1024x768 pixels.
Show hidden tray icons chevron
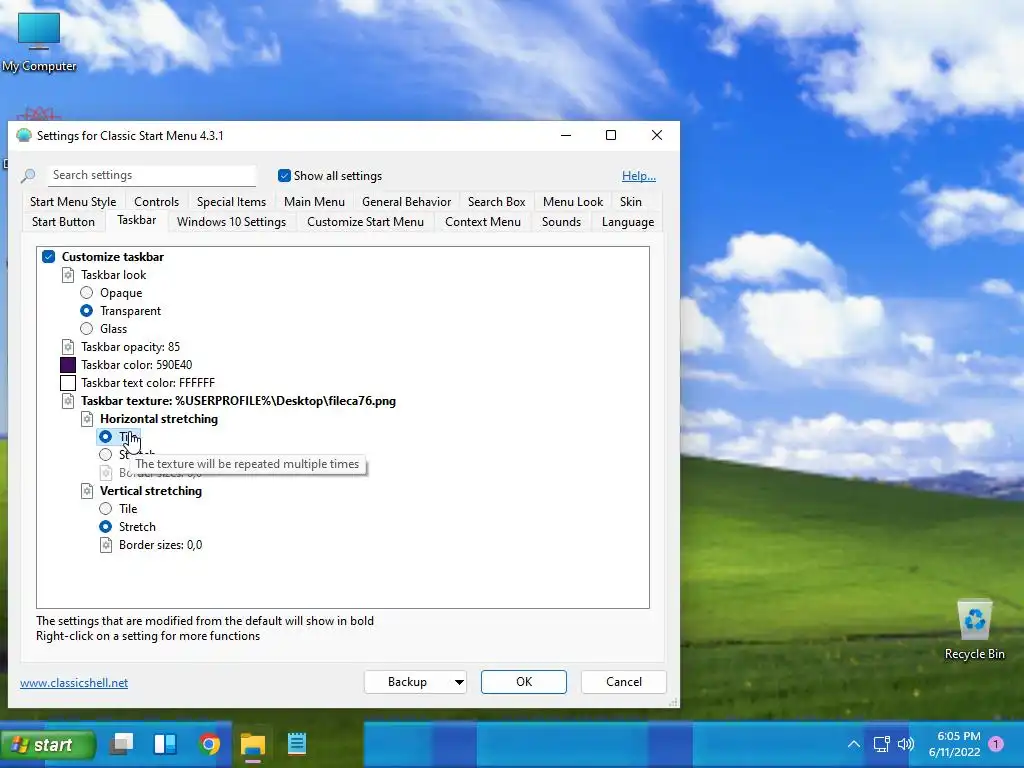click(x=854, y=744)
